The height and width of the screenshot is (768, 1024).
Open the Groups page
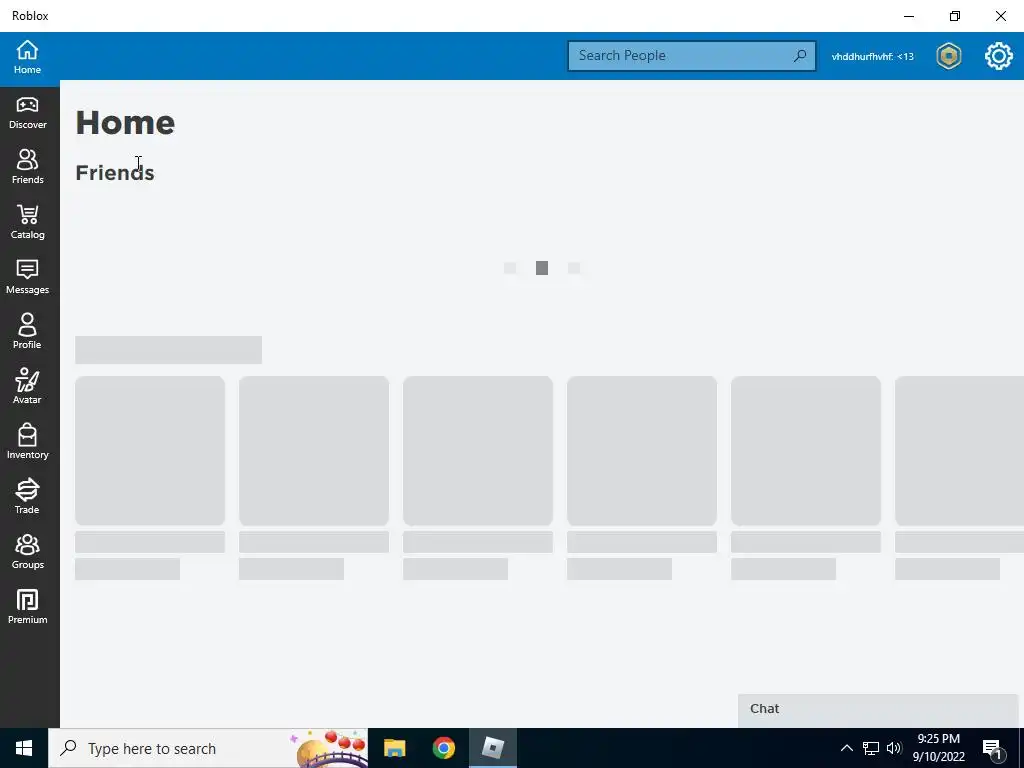27,552
